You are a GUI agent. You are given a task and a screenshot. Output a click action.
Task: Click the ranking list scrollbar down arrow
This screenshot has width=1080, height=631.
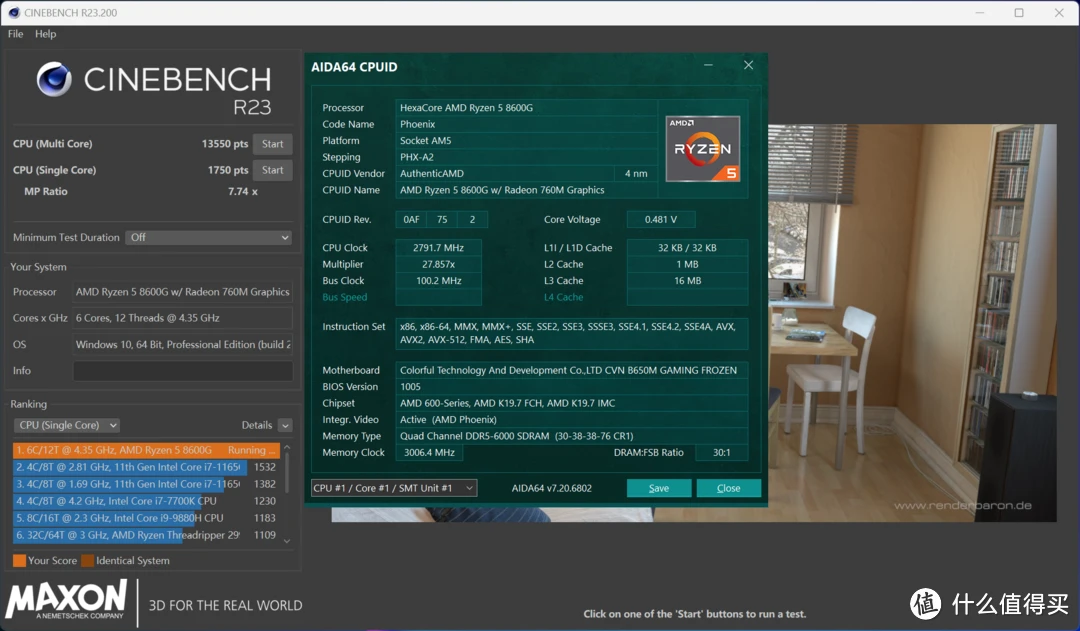coord(287,541)
